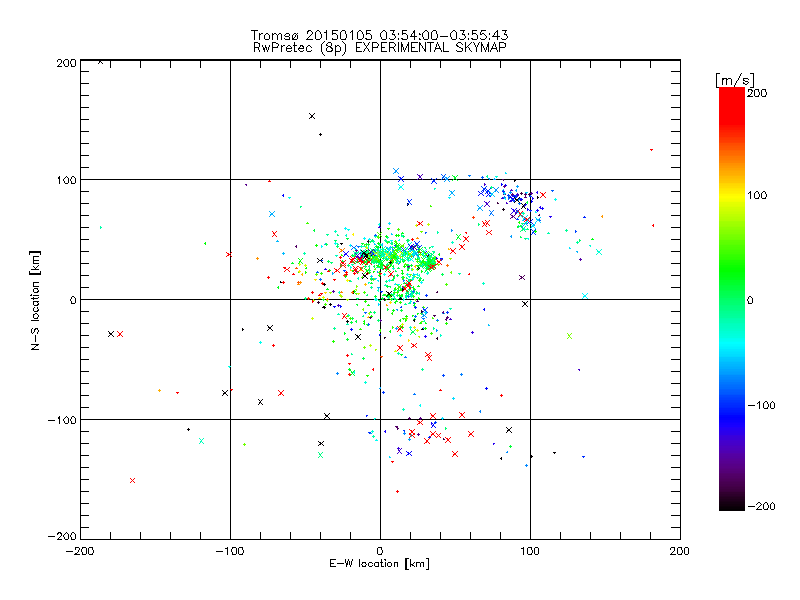
Task: Click the y-axis tick label '0'
Action: pyautogui.click(x=73, y=300)
